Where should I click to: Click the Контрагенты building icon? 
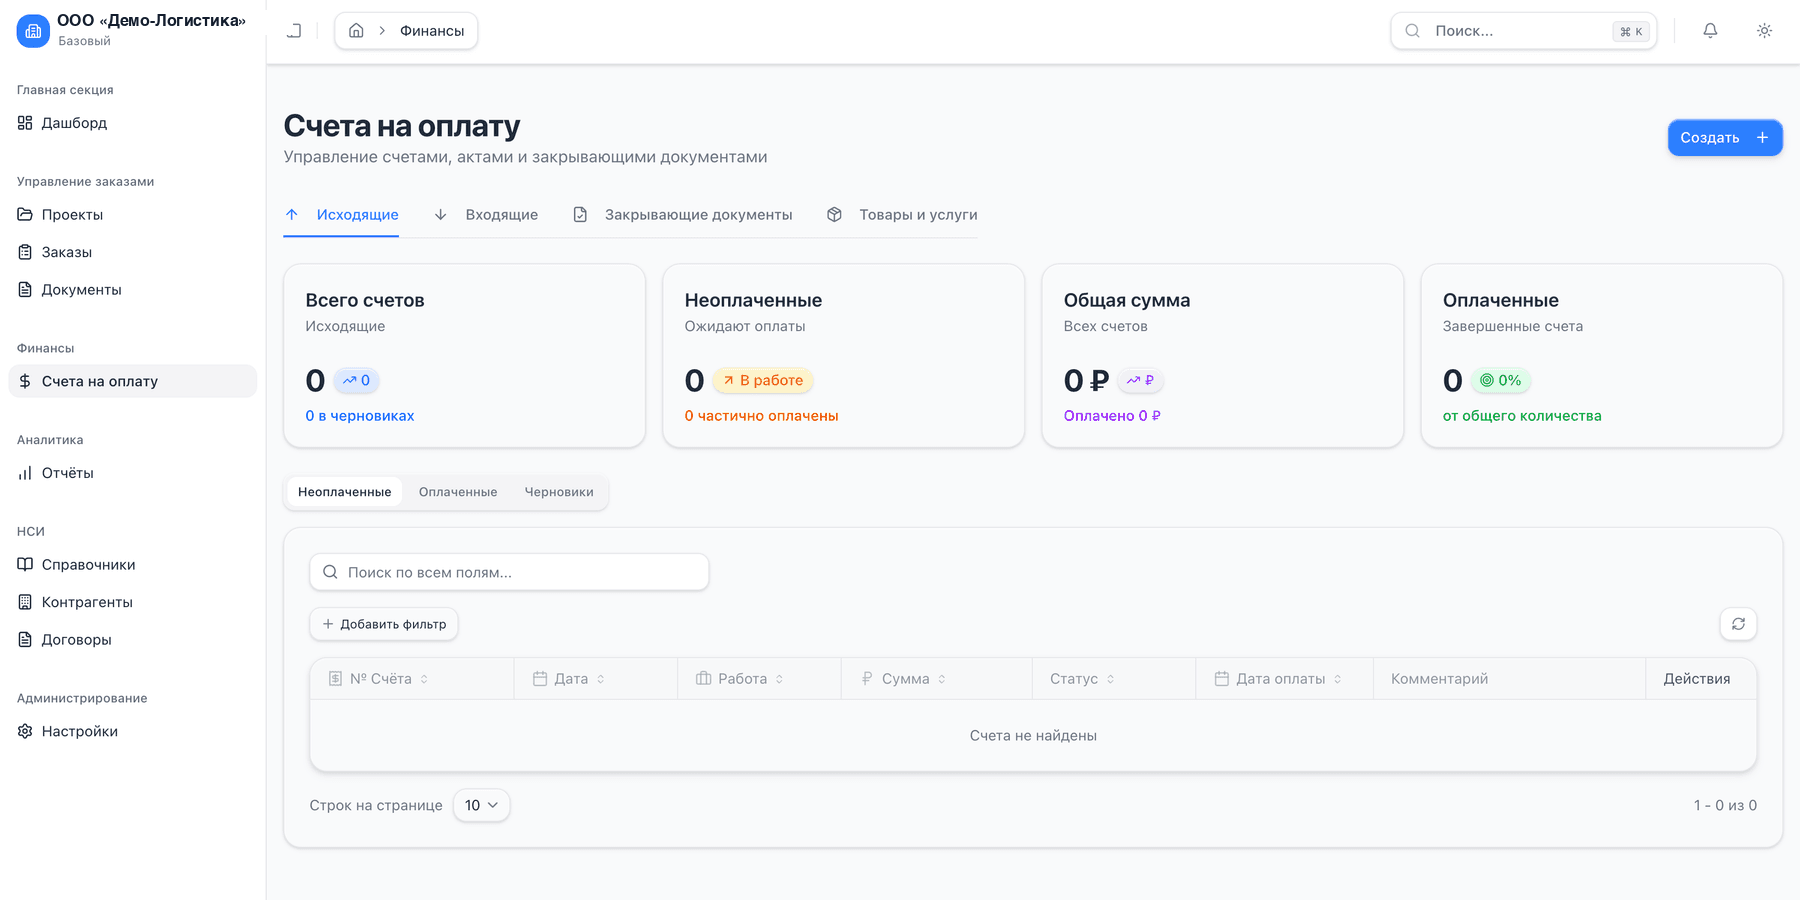tap(25, 602)
